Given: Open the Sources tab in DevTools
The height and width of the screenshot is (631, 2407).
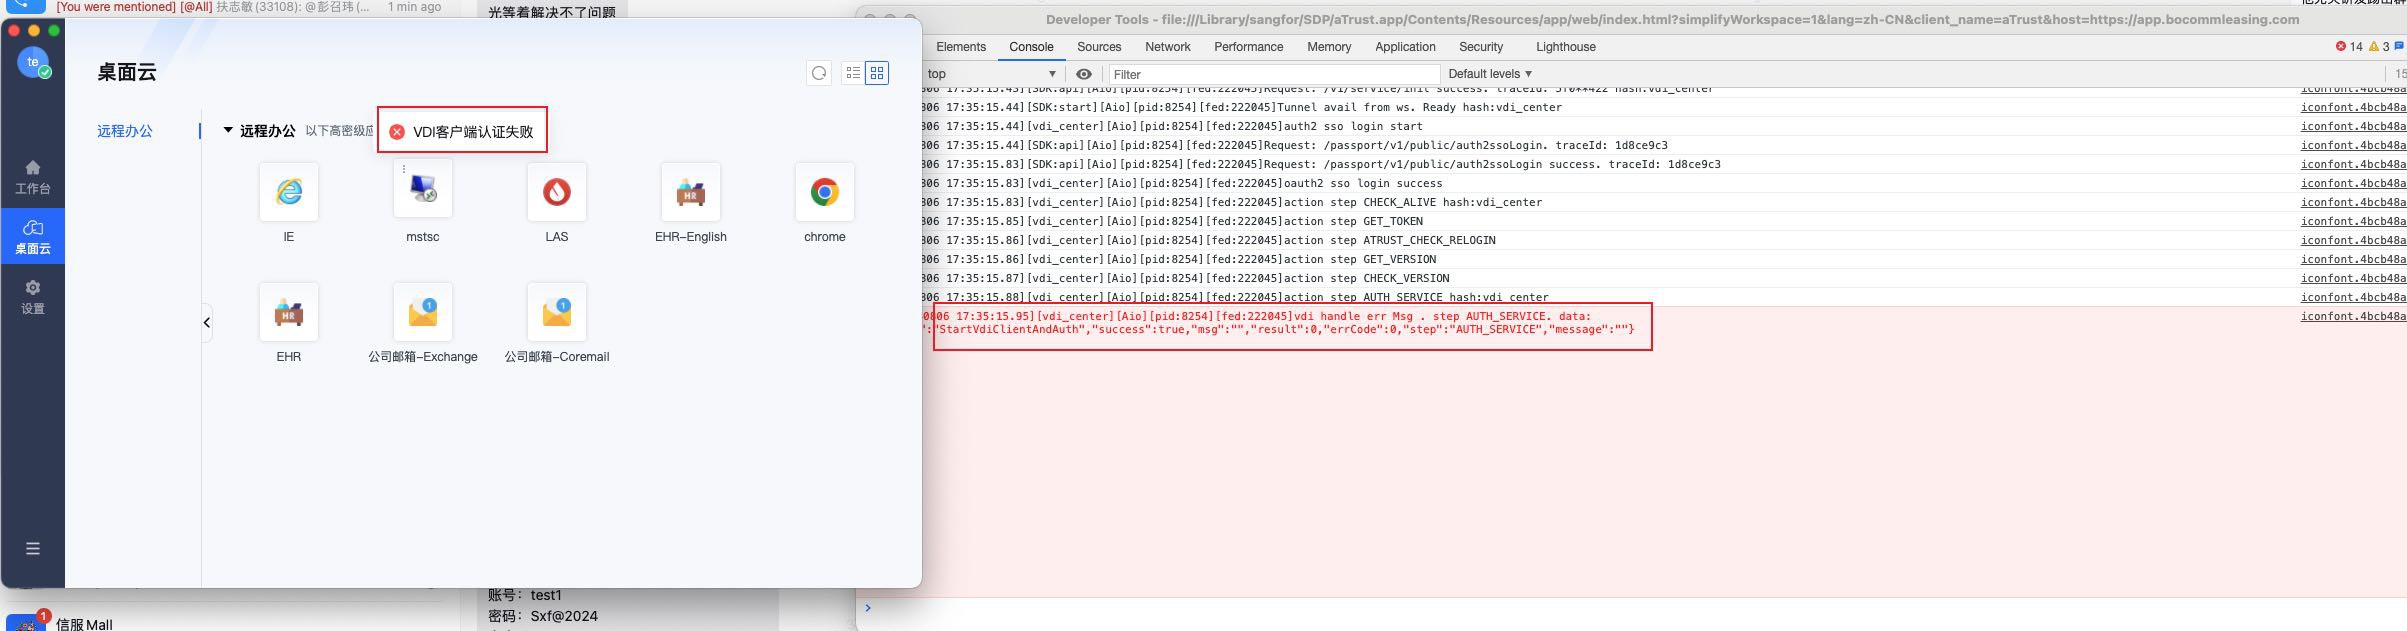Looking at the screenshot, I should 1098,47.
